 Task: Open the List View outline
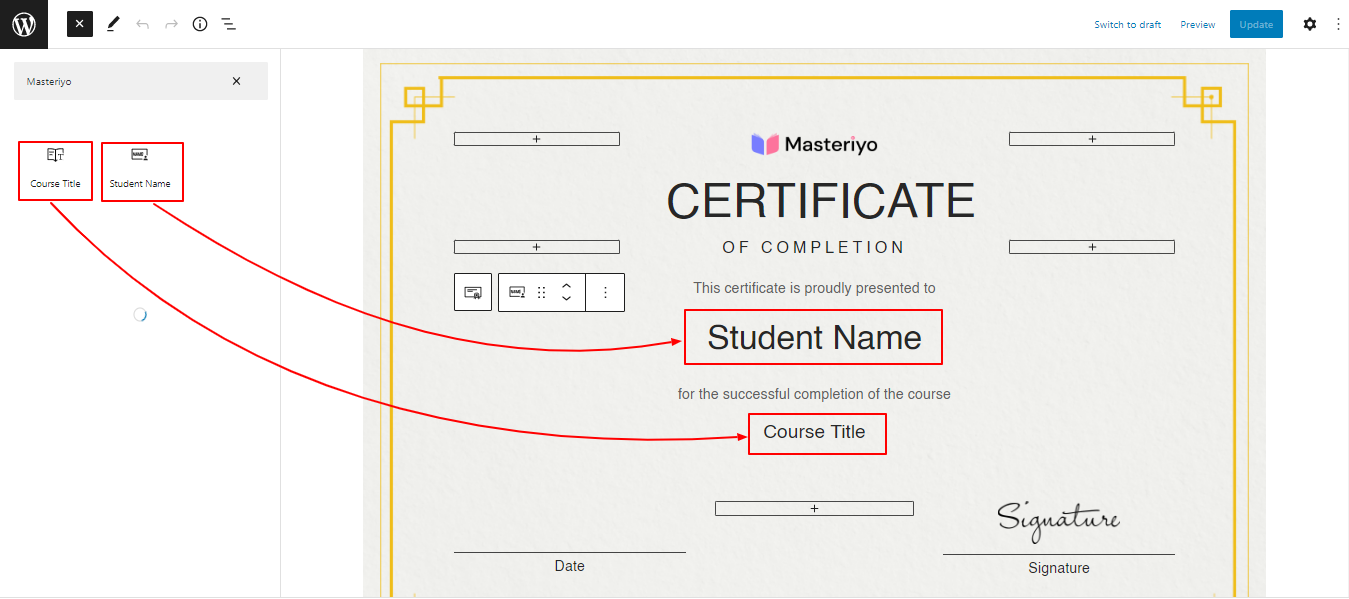[229, 24]
